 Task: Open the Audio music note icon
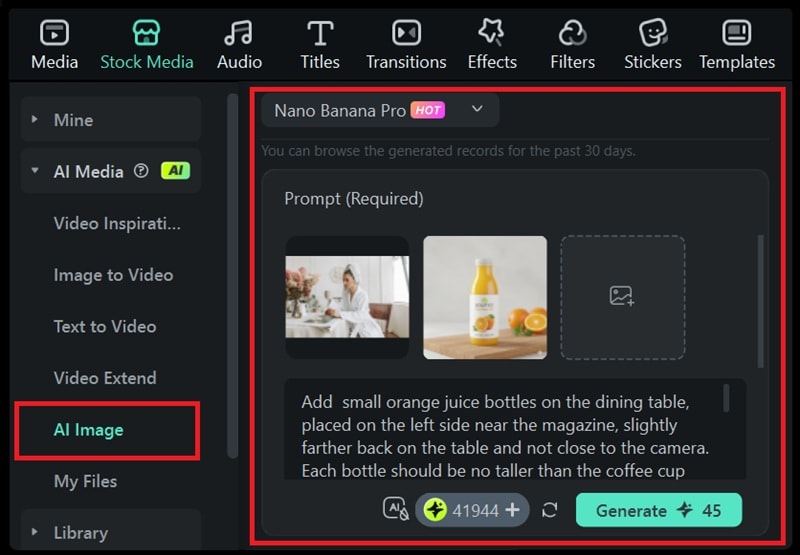(x=239, y=33)
